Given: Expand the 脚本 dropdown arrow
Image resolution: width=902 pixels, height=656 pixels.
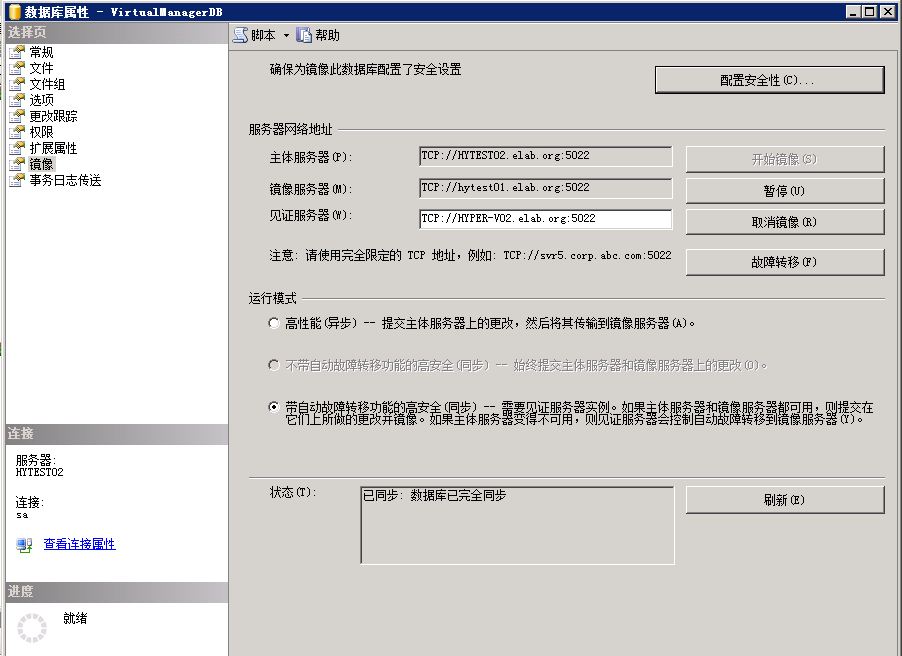Looking at the screenshot, I should click(x=288, y=33).
